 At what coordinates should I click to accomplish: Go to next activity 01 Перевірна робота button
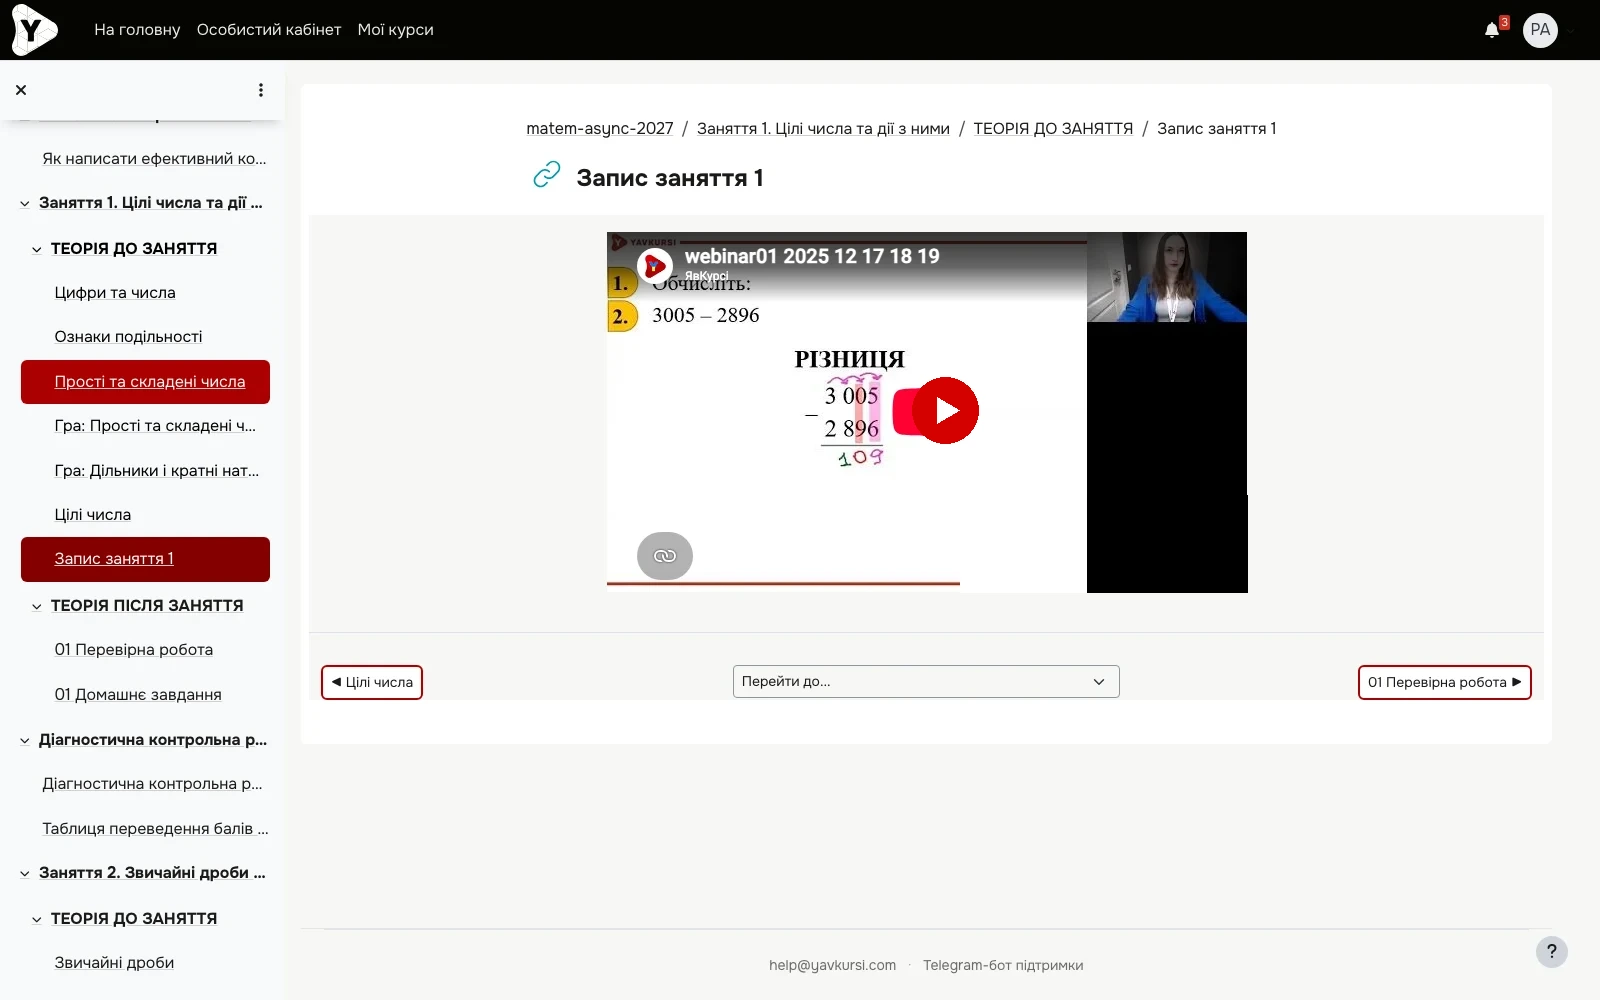tap(1445, 682)
